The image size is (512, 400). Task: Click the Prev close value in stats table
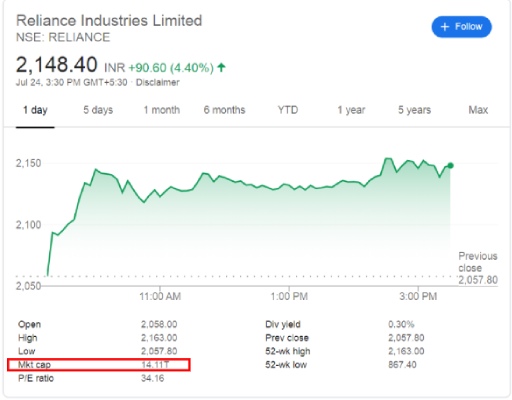[406, 338]
